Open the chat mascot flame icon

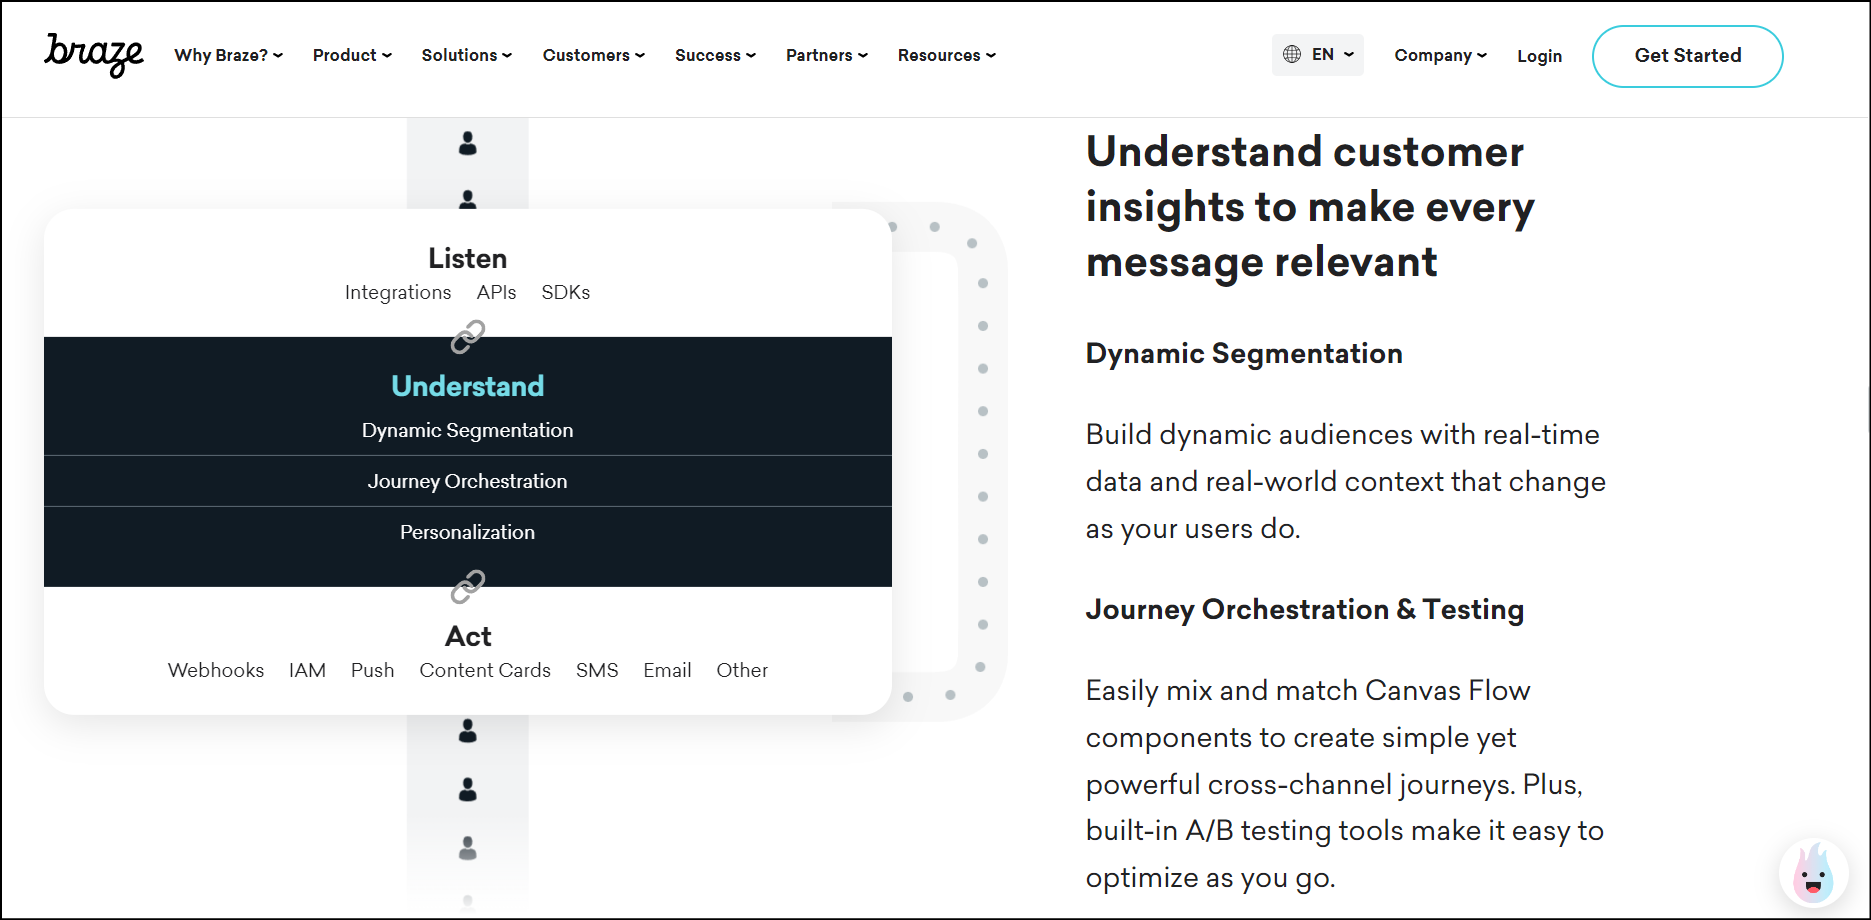1814,872
